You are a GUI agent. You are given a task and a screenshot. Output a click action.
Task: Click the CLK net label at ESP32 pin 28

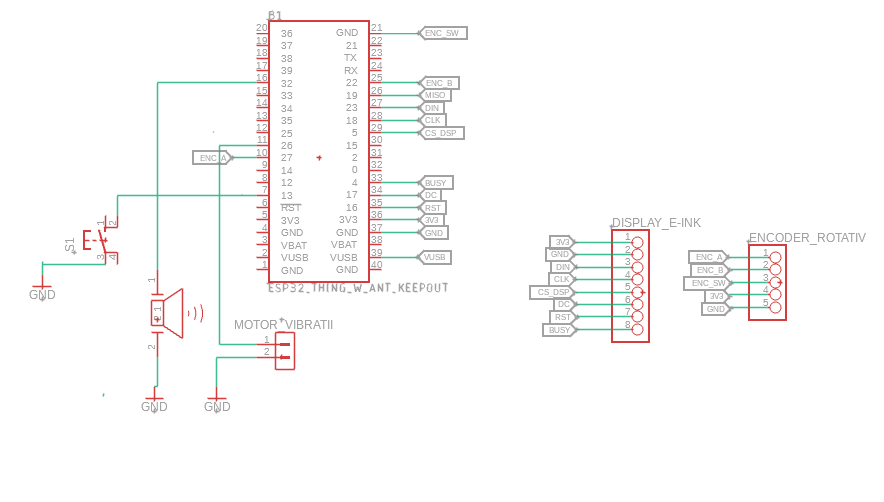pyautogui.click(x=432, y=120)
